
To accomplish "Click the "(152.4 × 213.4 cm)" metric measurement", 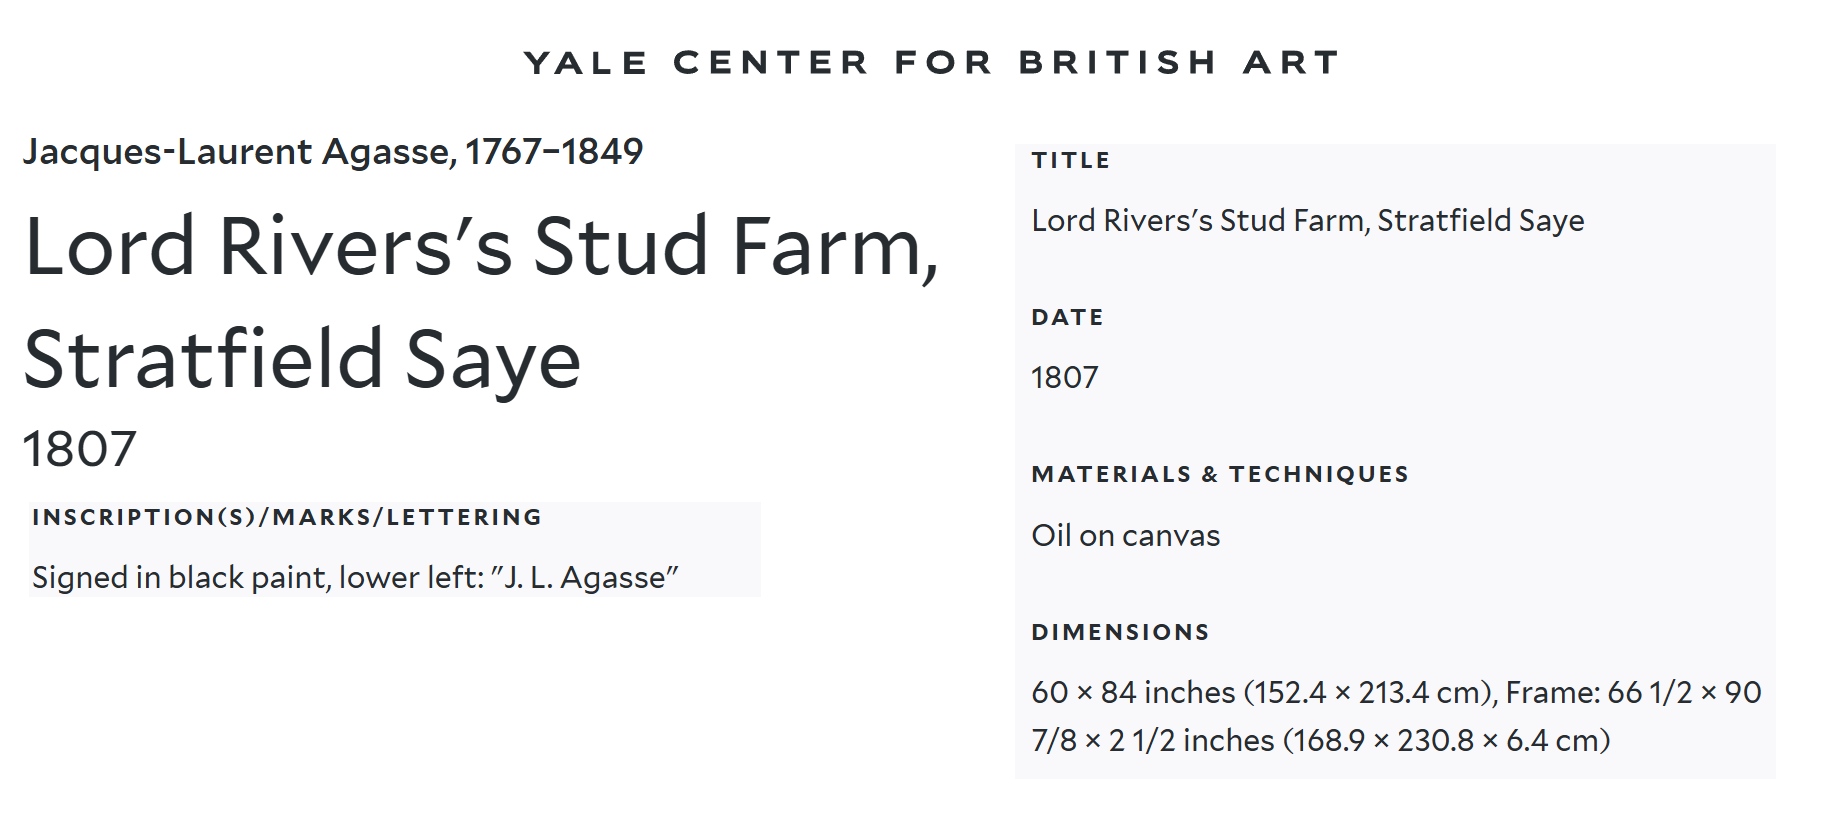I will [1369, 692].
